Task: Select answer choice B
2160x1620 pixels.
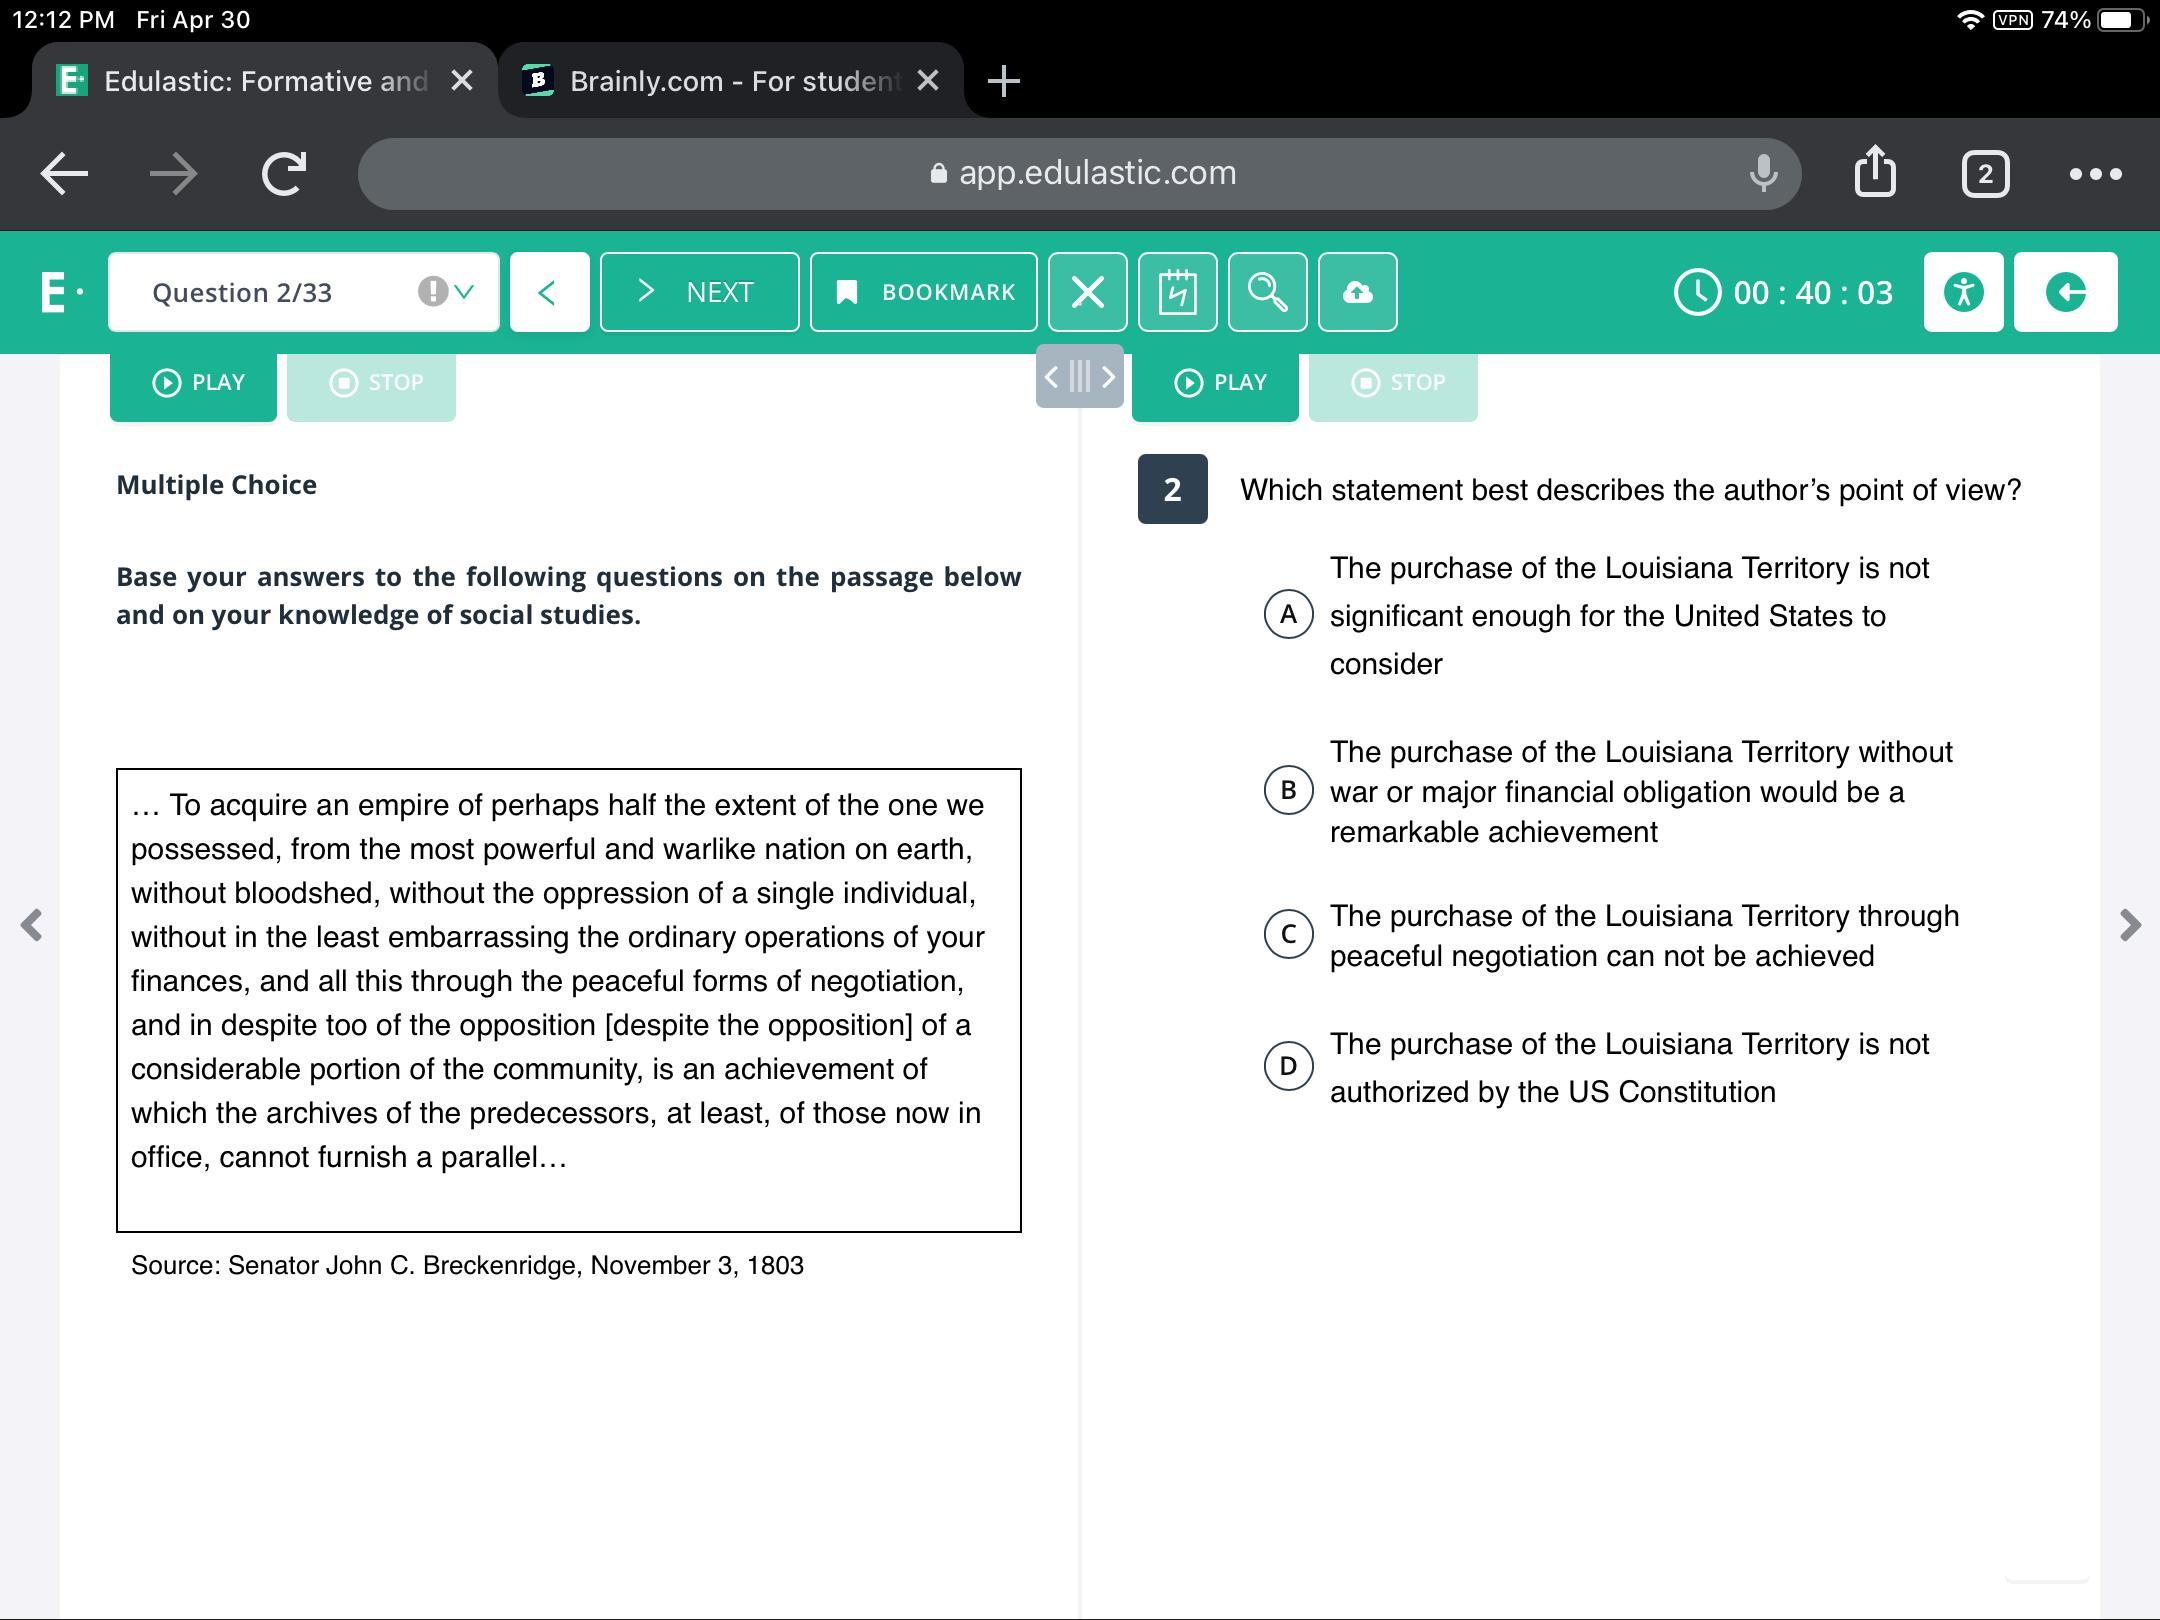Action: pos(1288,790)
